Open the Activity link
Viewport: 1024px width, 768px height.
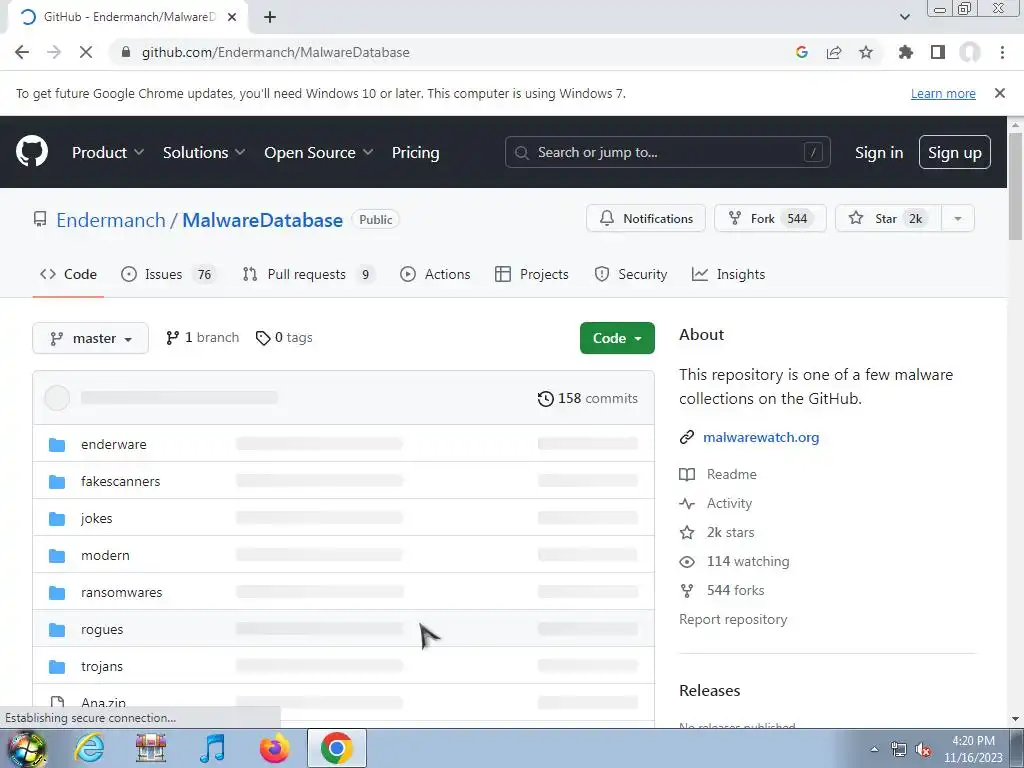(716, 504)
